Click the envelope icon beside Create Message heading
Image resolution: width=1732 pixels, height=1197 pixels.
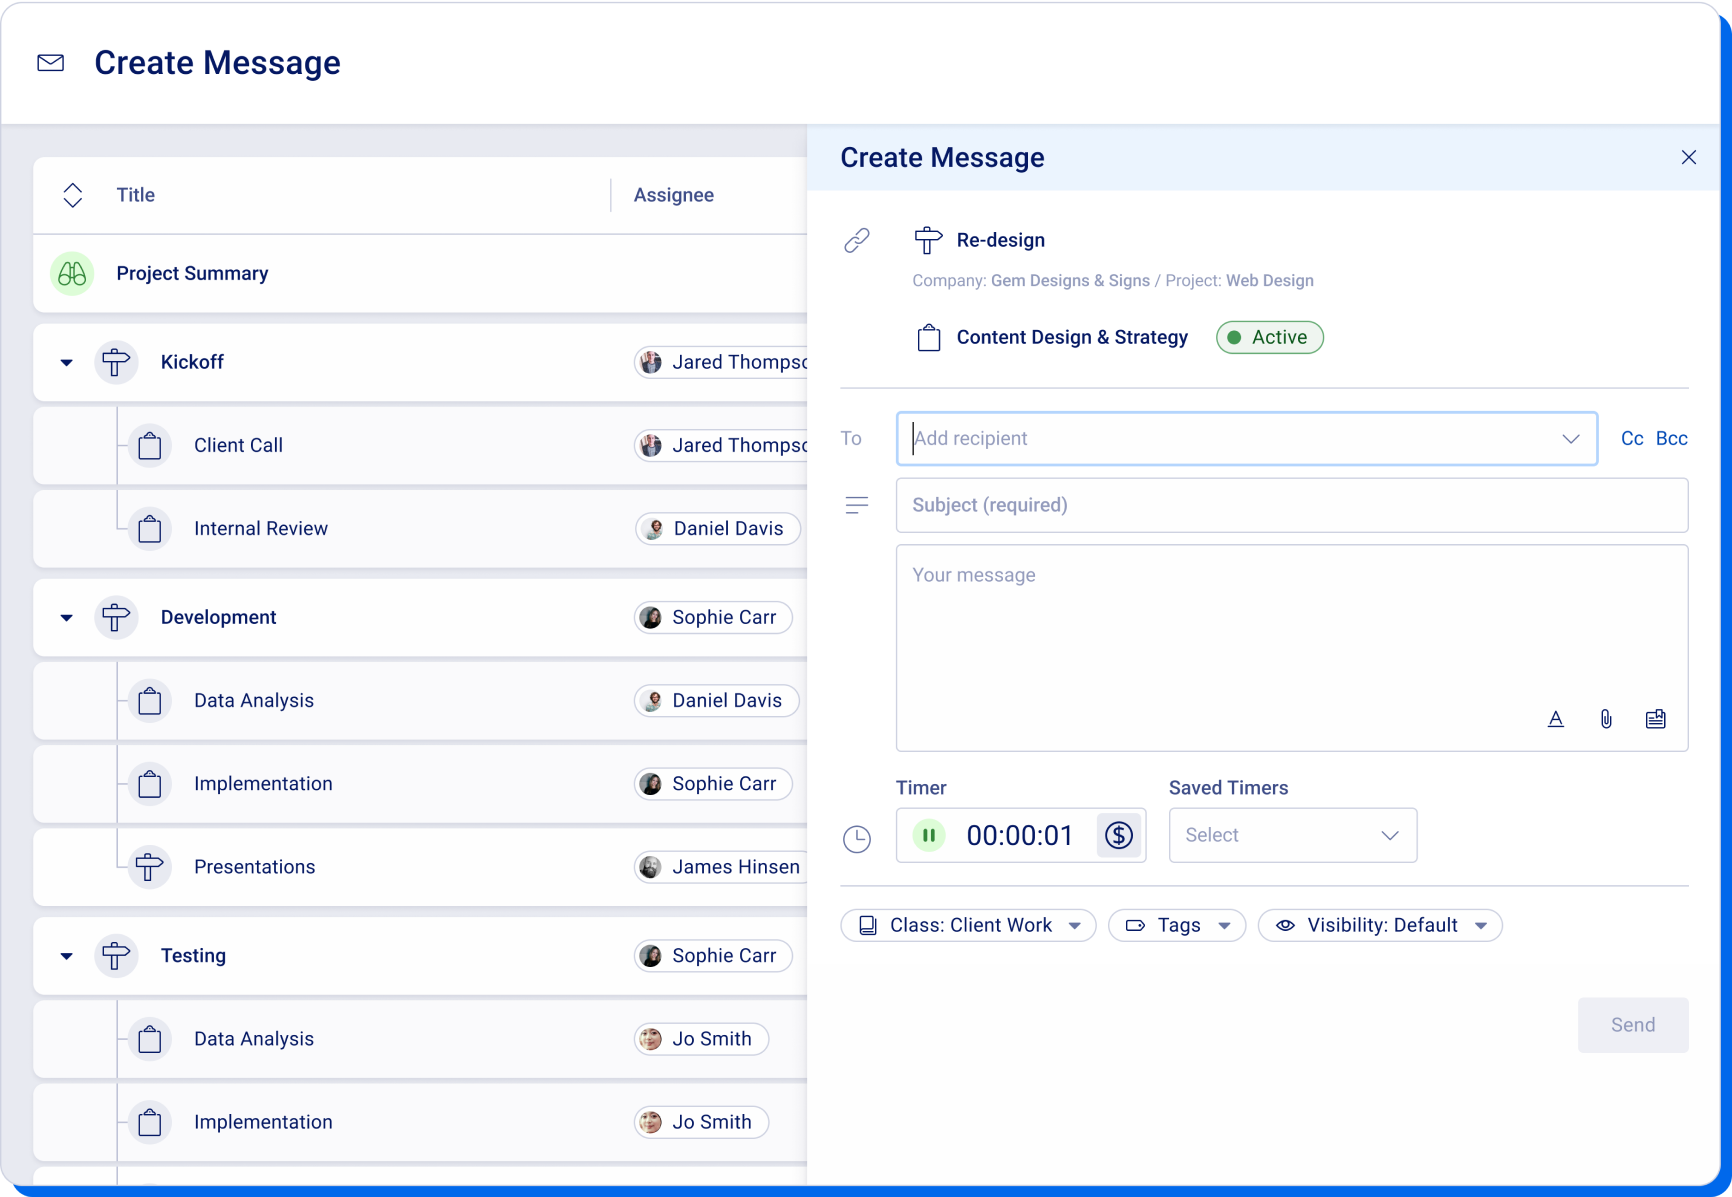coord(49,62)
